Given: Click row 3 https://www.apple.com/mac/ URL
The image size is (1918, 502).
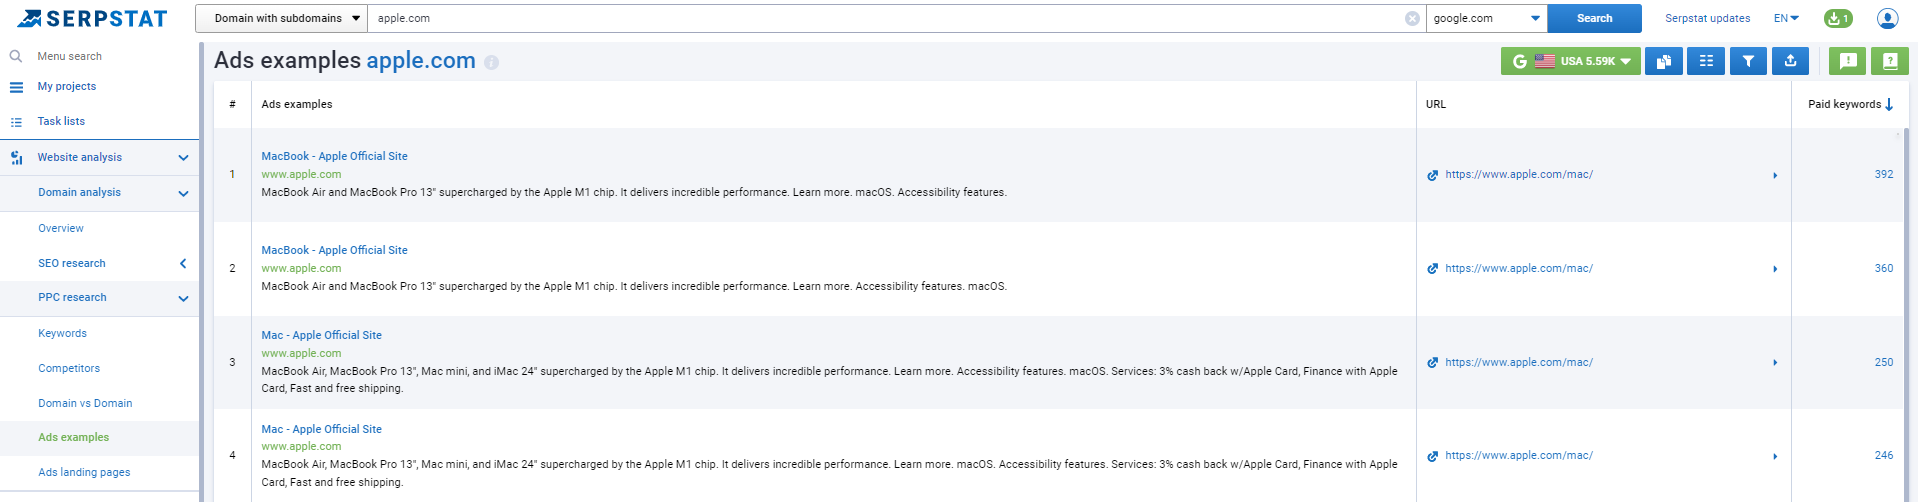Looking at the screenshot, I should (1519, 362).
